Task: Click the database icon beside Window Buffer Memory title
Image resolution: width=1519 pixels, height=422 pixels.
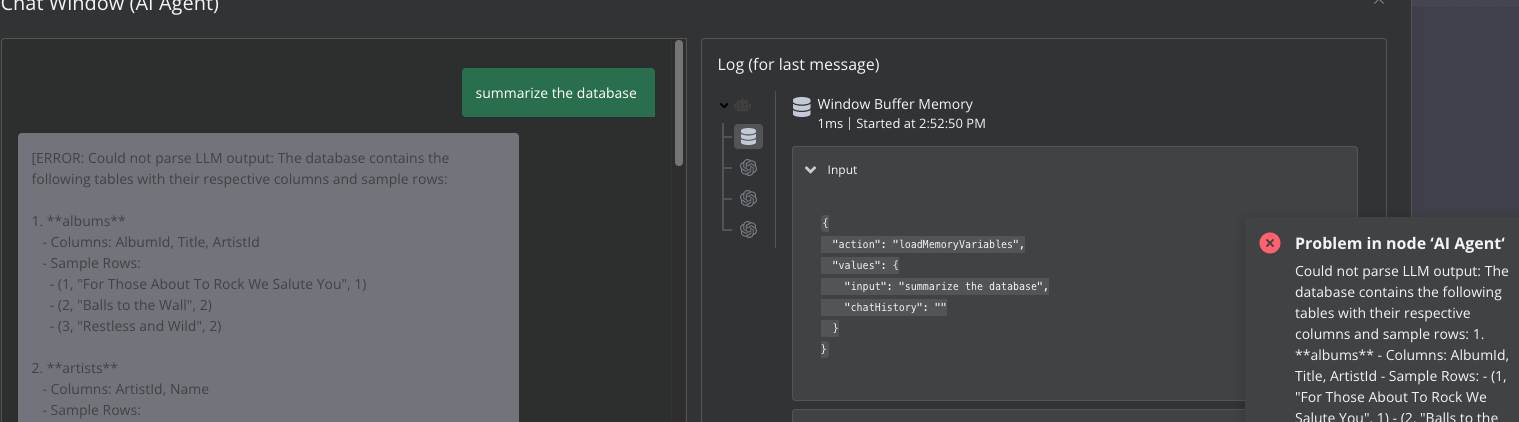Action: pyautogui.click(x=801, y=105)
